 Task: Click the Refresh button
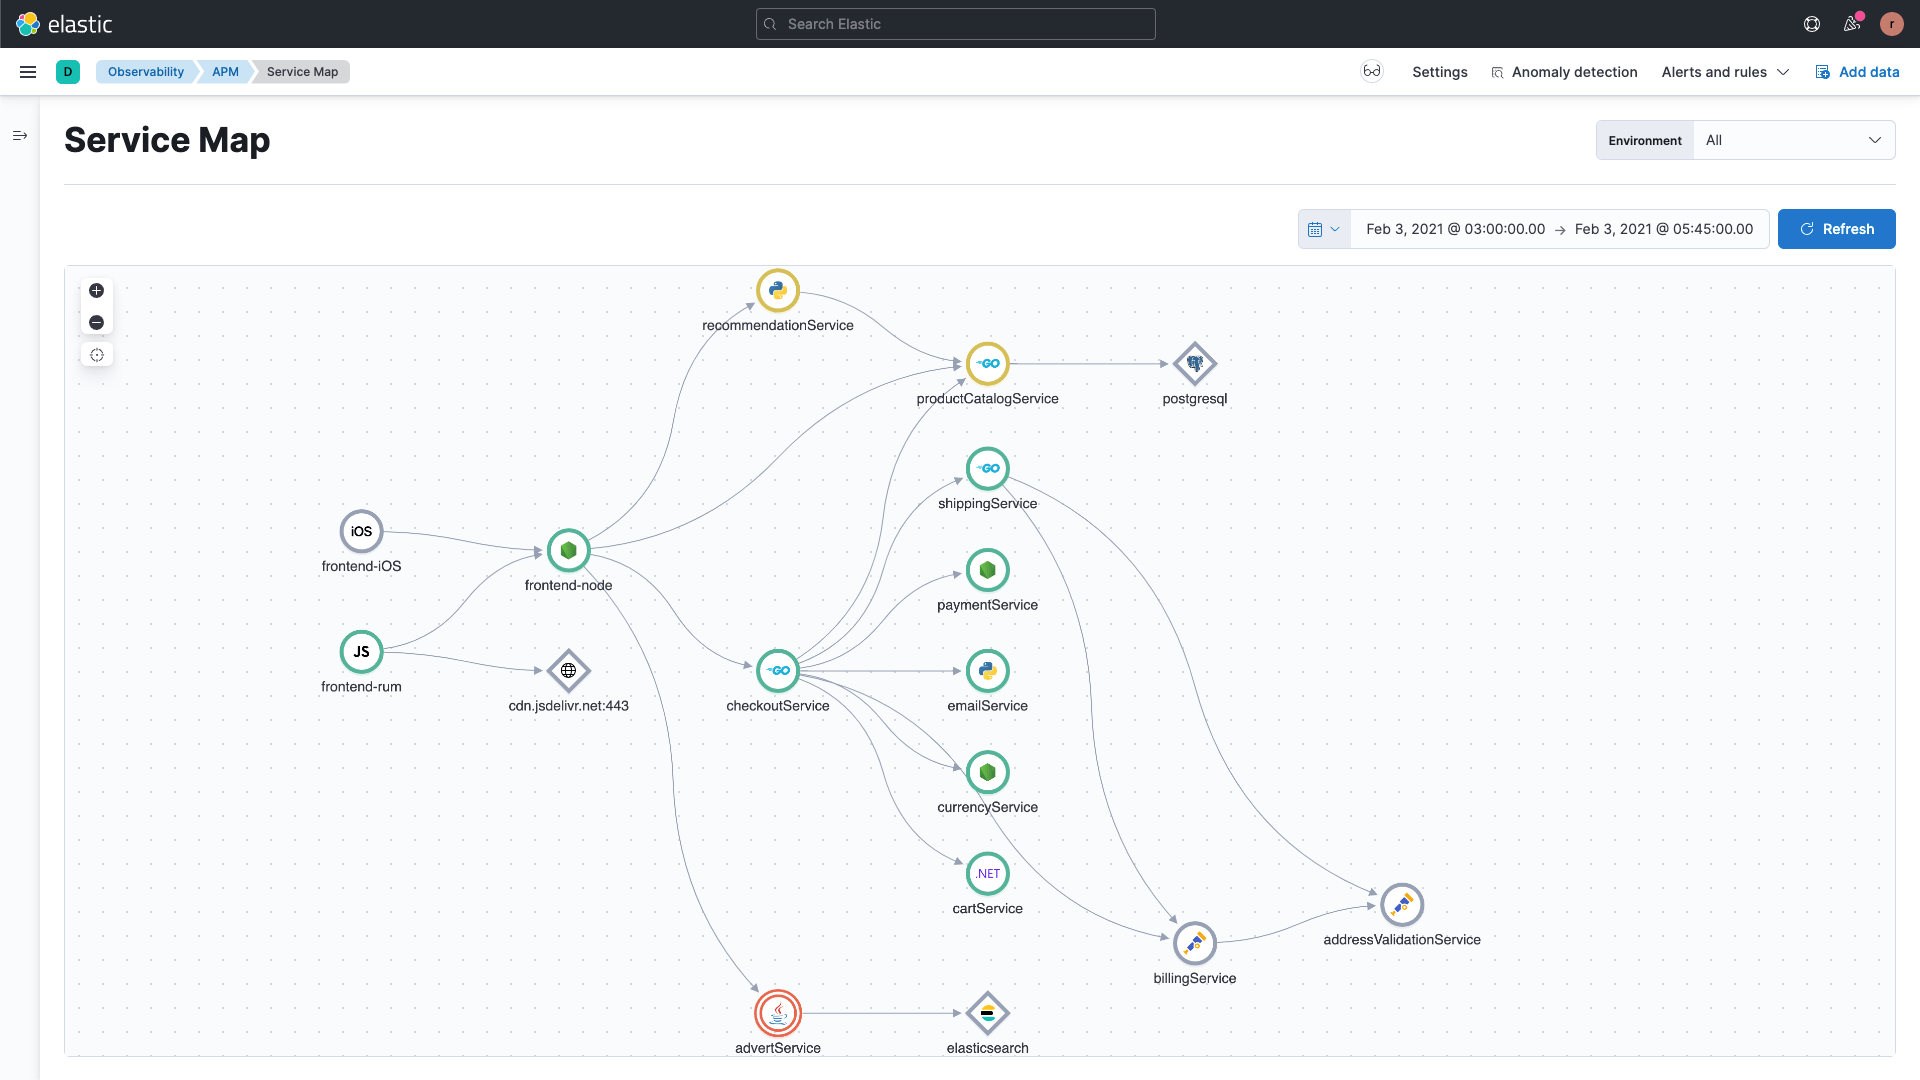1836,229
